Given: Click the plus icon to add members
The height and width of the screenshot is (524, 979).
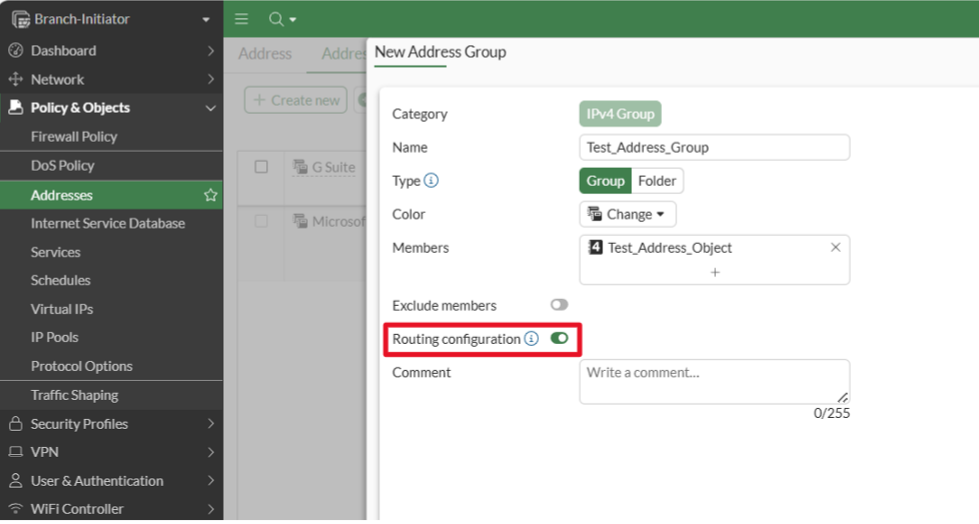Looking at the screenshot, I should pos(714,272).
